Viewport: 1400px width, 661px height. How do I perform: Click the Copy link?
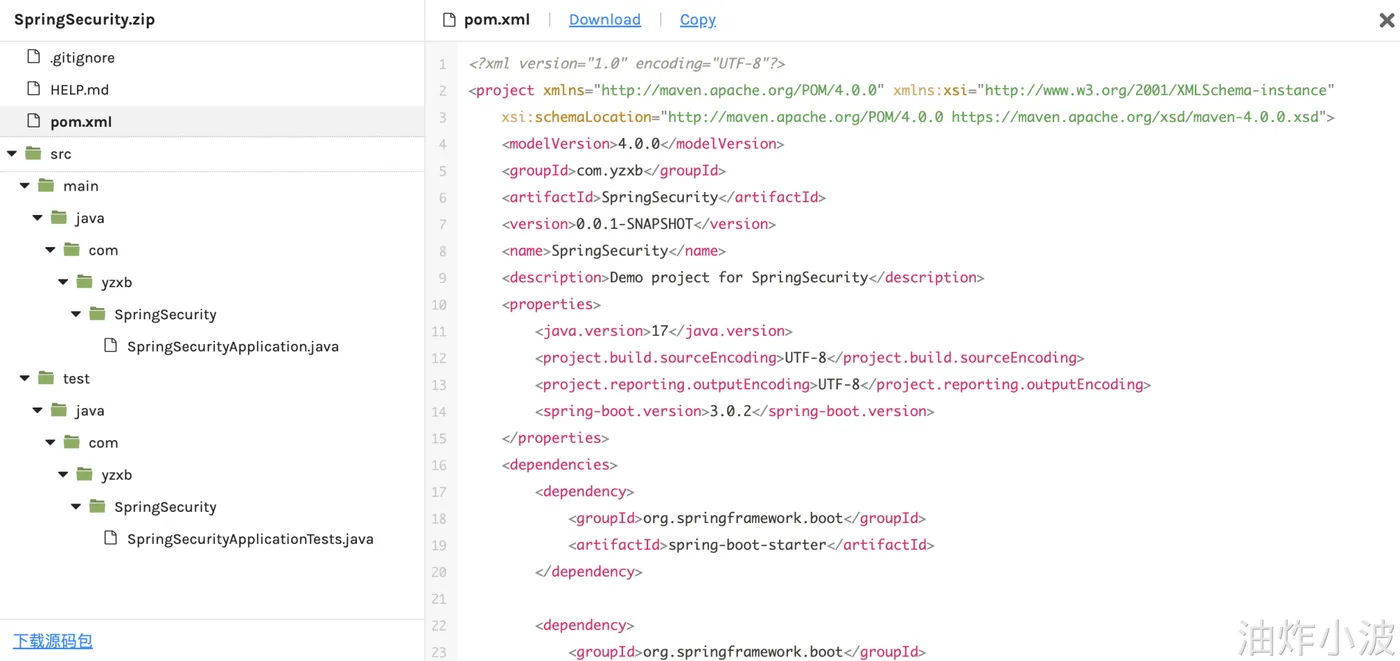(x=697, y=20)
